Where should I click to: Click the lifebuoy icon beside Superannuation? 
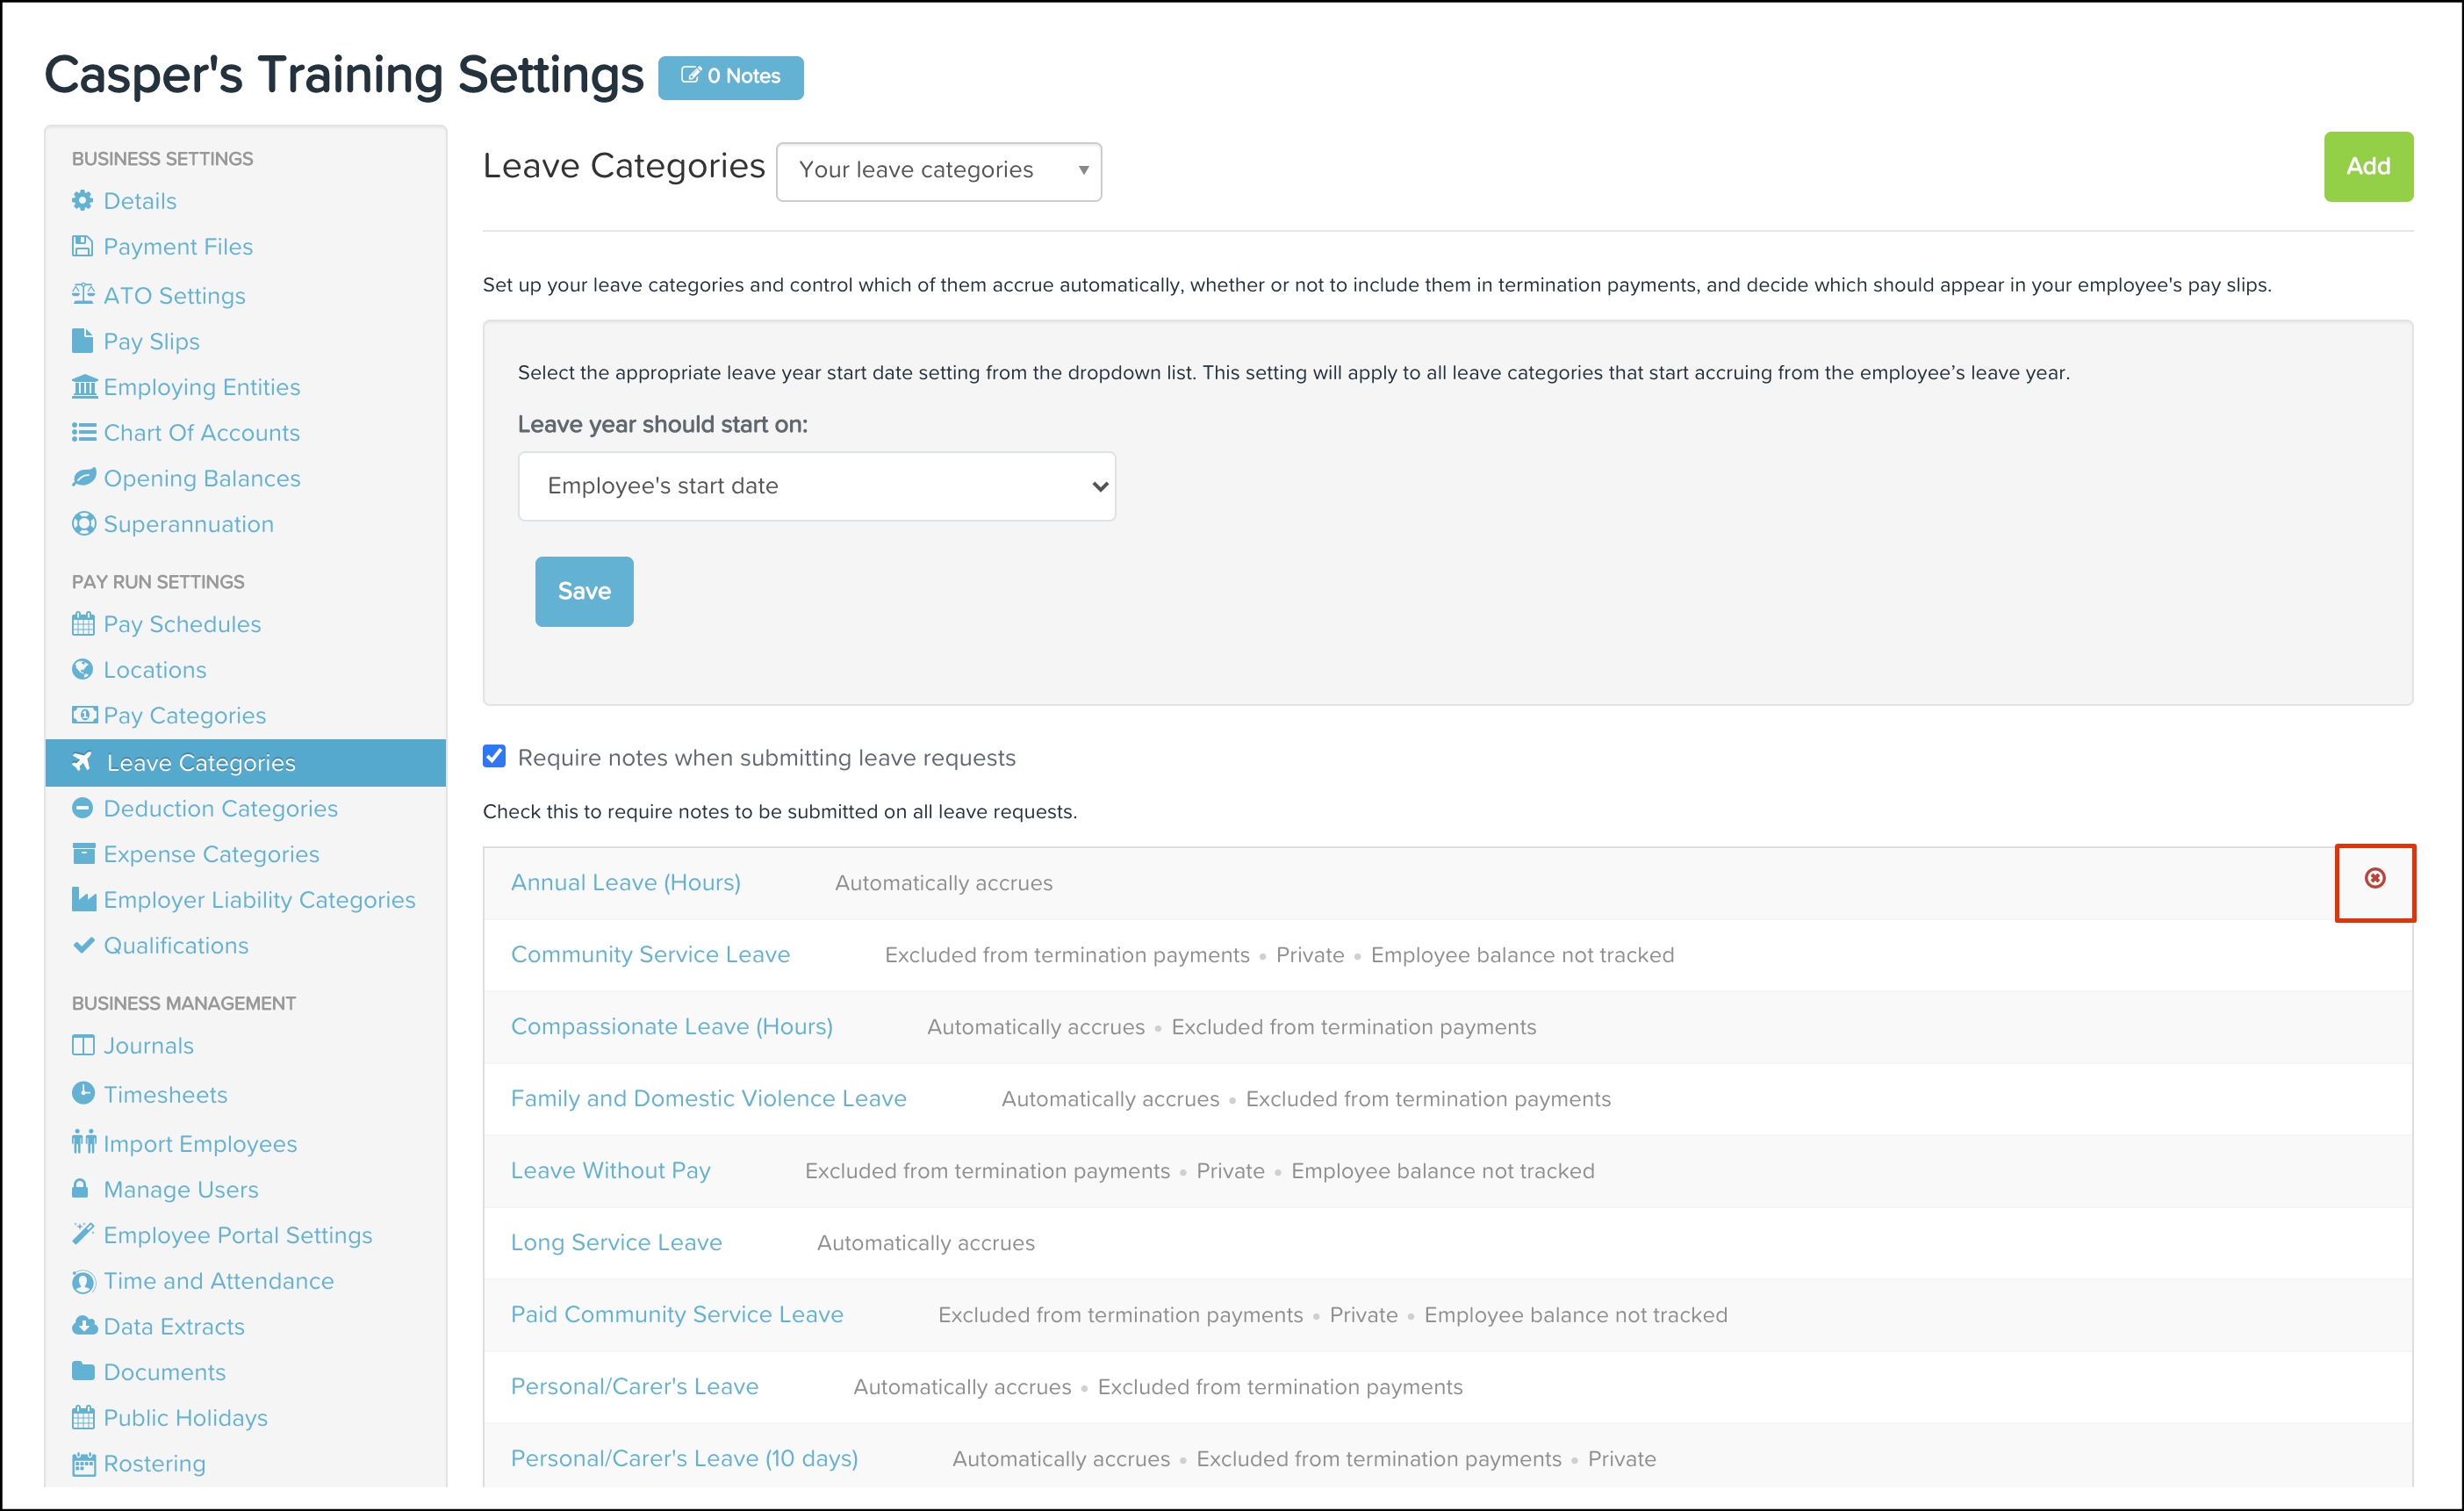point(83,523)
